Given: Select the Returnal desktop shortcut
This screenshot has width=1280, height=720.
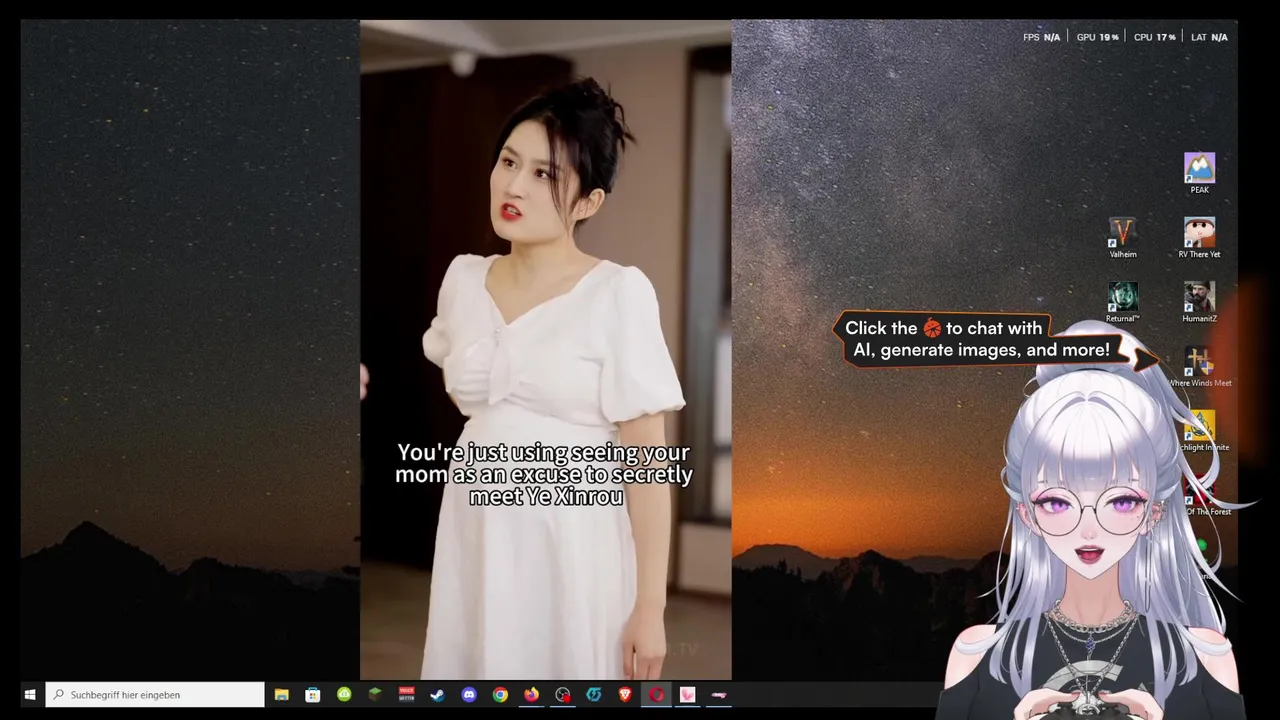Looking at the screenshot, I should tap(1123, 302).
